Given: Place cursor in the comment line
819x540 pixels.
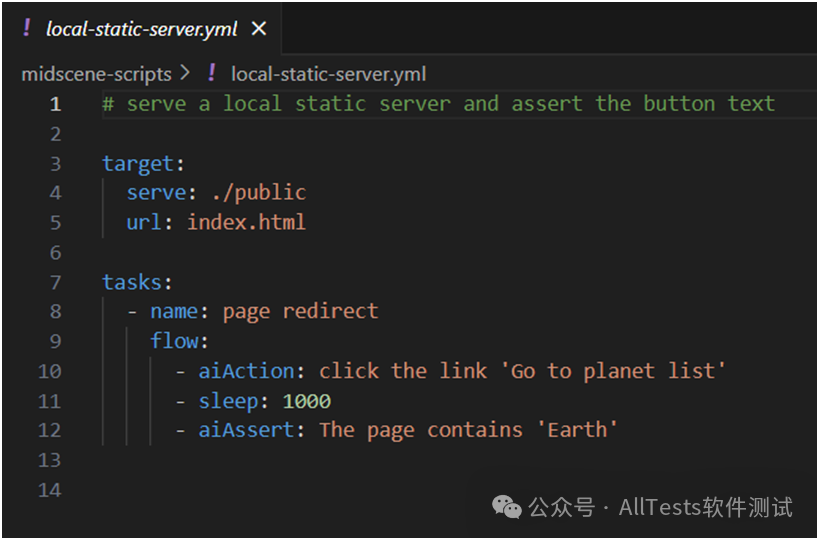Looking at the screenshot, I should 438,103.
